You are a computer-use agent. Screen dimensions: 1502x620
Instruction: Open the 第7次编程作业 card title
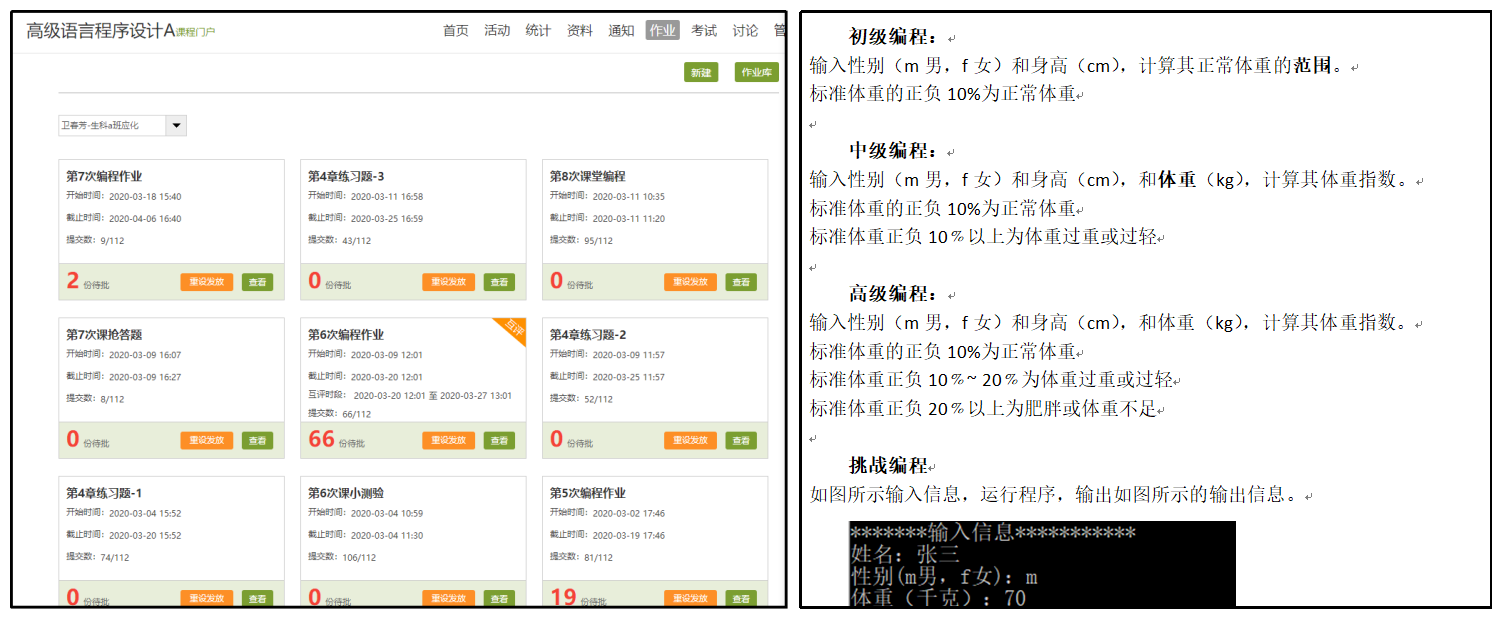[x=104, y=176]
